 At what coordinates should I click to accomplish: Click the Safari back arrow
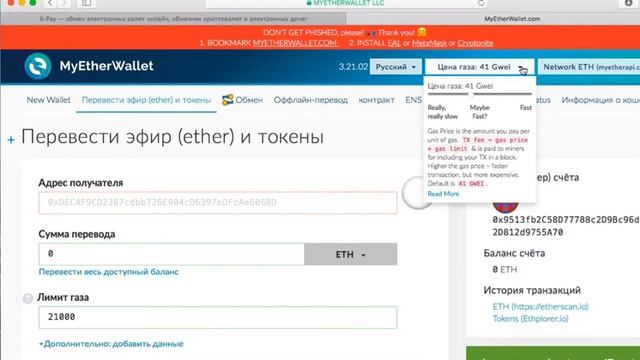pos(50,3)
